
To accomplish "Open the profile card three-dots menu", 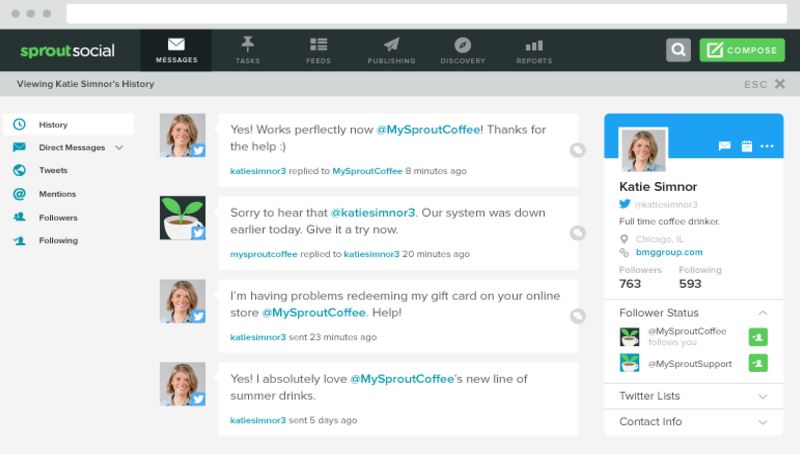I will 767,146.
